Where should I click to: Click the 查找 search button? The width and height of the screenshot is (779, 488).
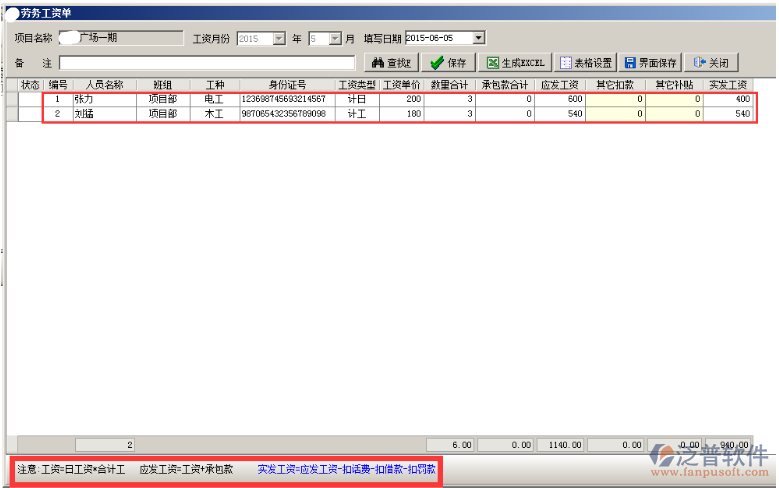(388, 63)
